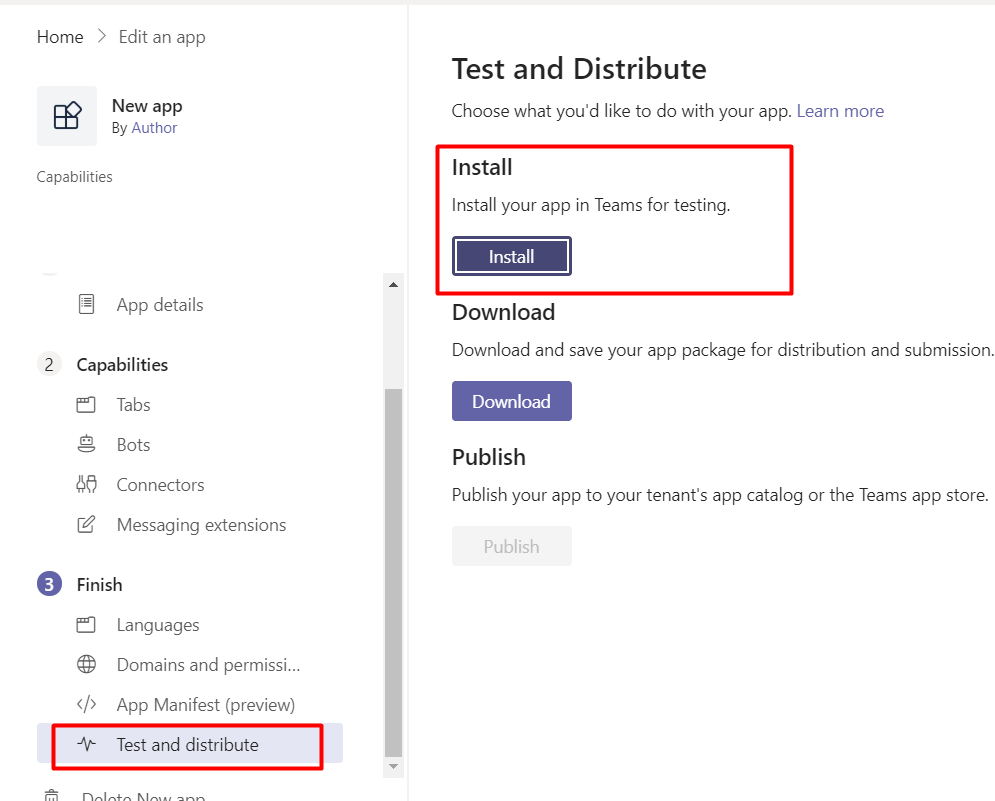Open the Learn more link
This screenshot has width=995, height=801.
(x=840, y=111)
